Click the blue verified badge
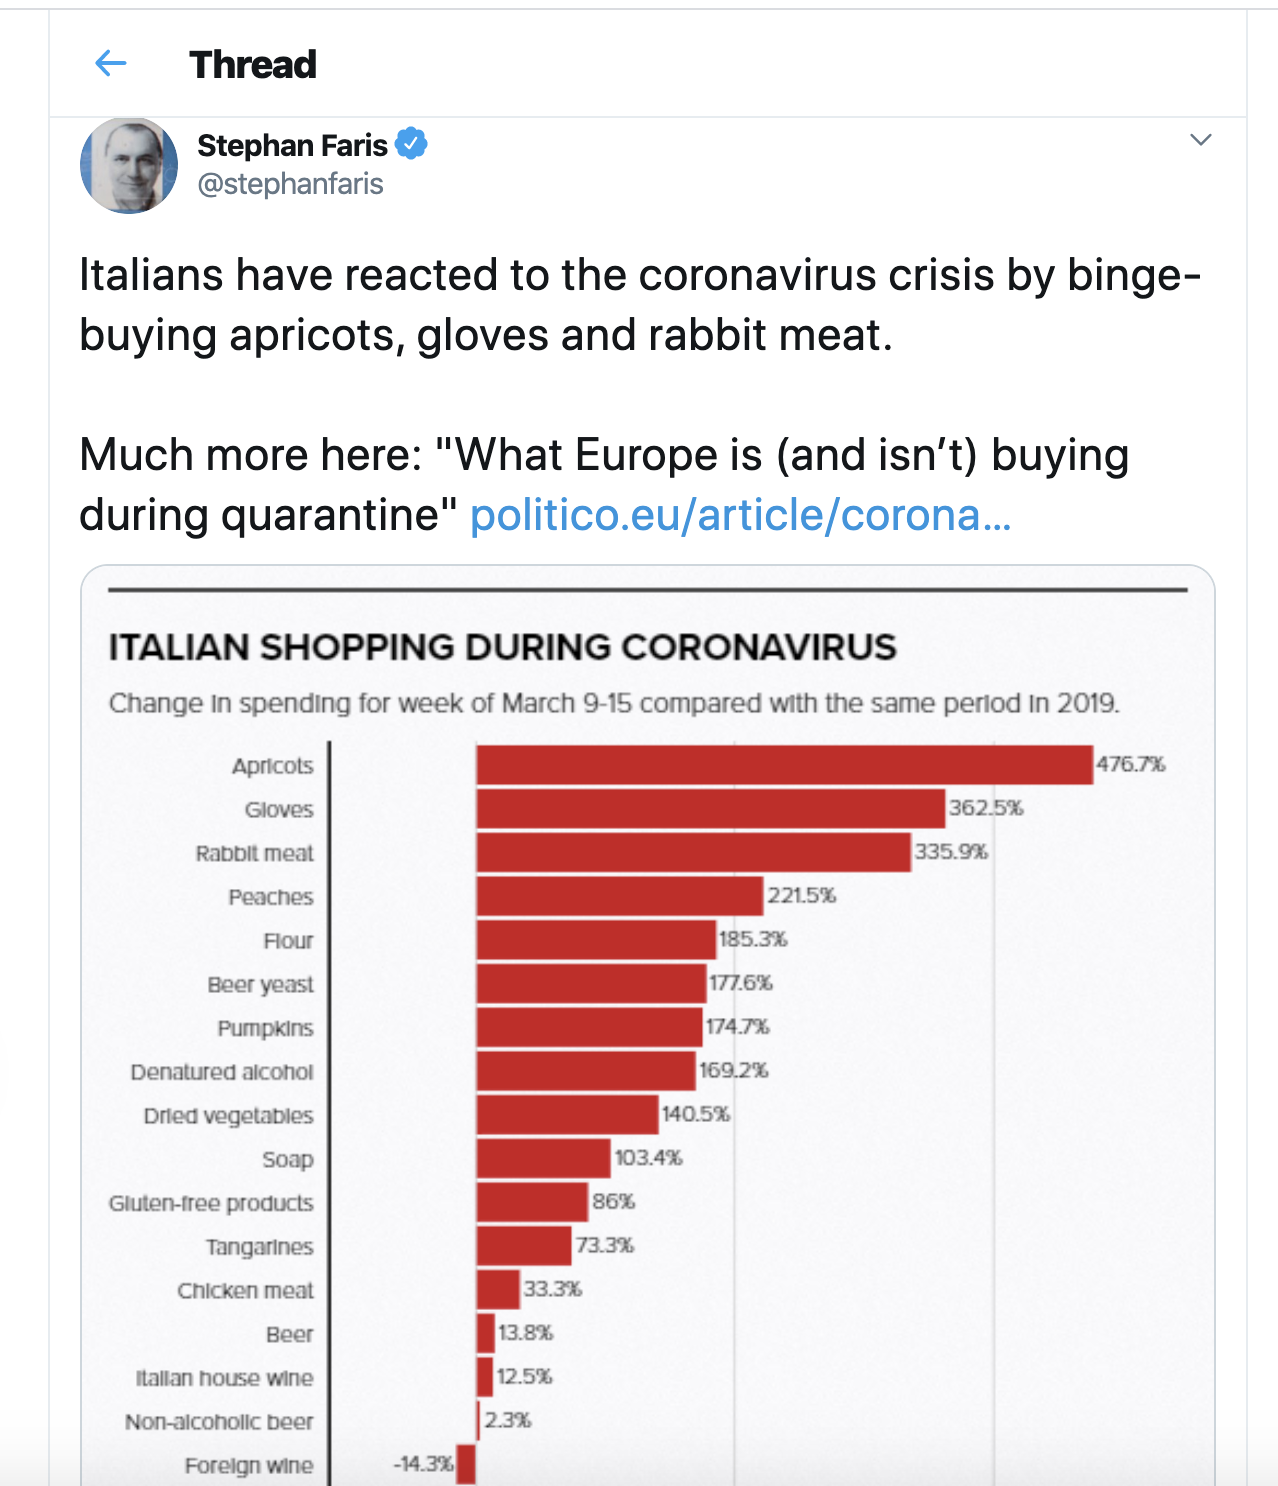This screenshot has height=1486, width=1278. pos(411,144)
